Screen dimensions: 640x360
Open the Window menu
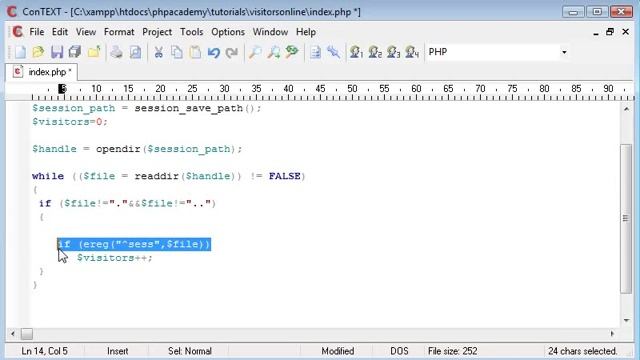(x=270, y=32)
